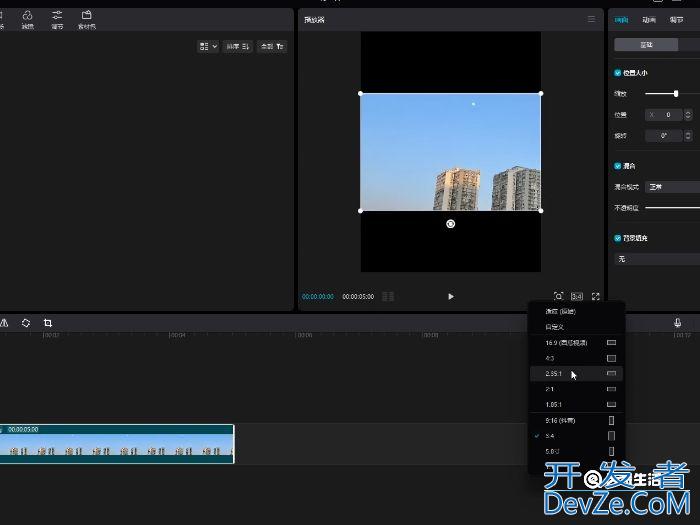This screenshot has height=525, width=700.
Task: Toggle the Position and Size checkbox
Action: point(617,73)
